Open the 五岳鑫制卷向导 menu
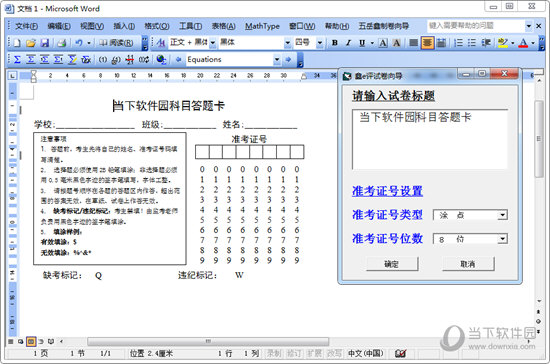The width and height of the screenshot is (550, 364). 384,26
